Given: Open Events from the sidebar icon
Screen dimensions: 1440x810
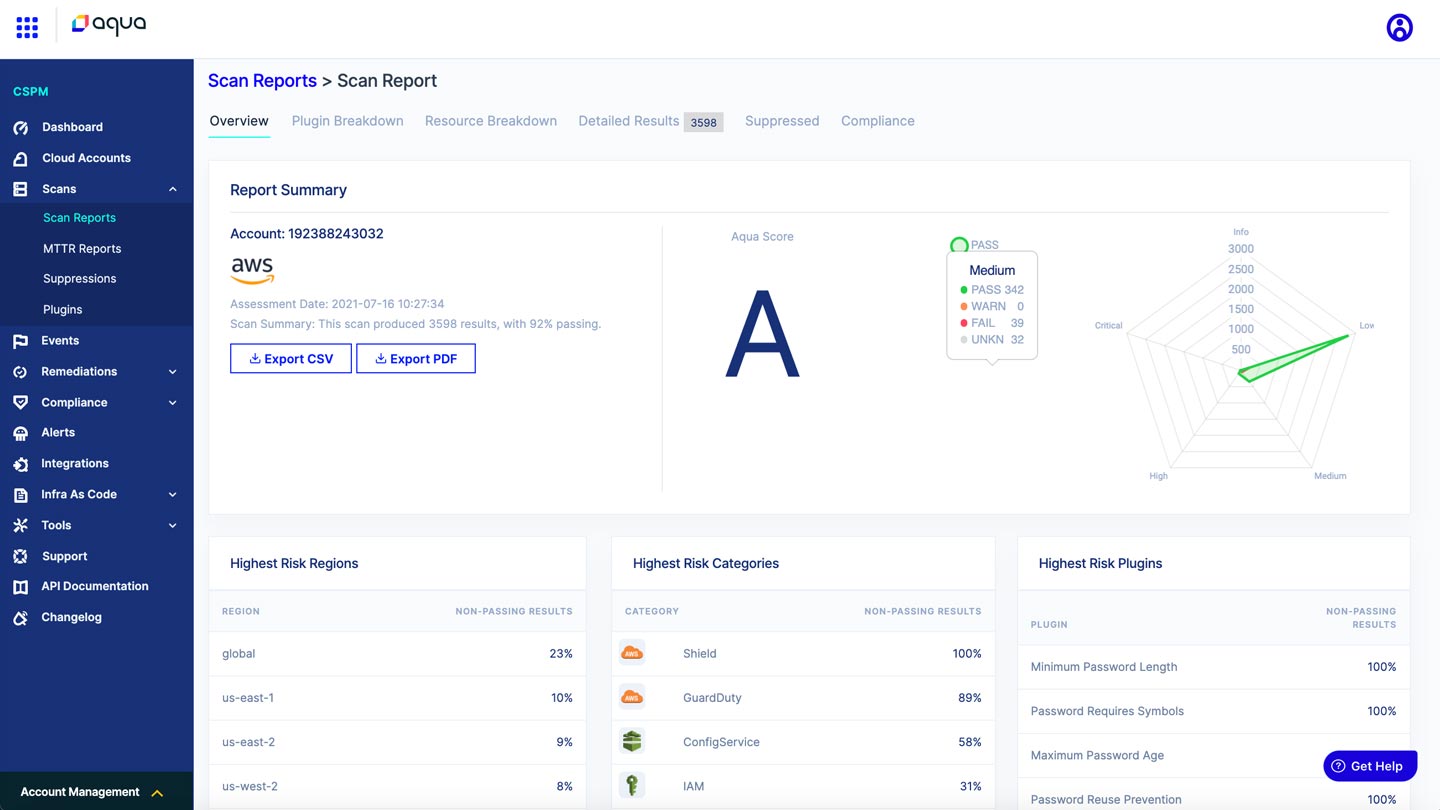Looking at the screenshot, I should (21, 340).
